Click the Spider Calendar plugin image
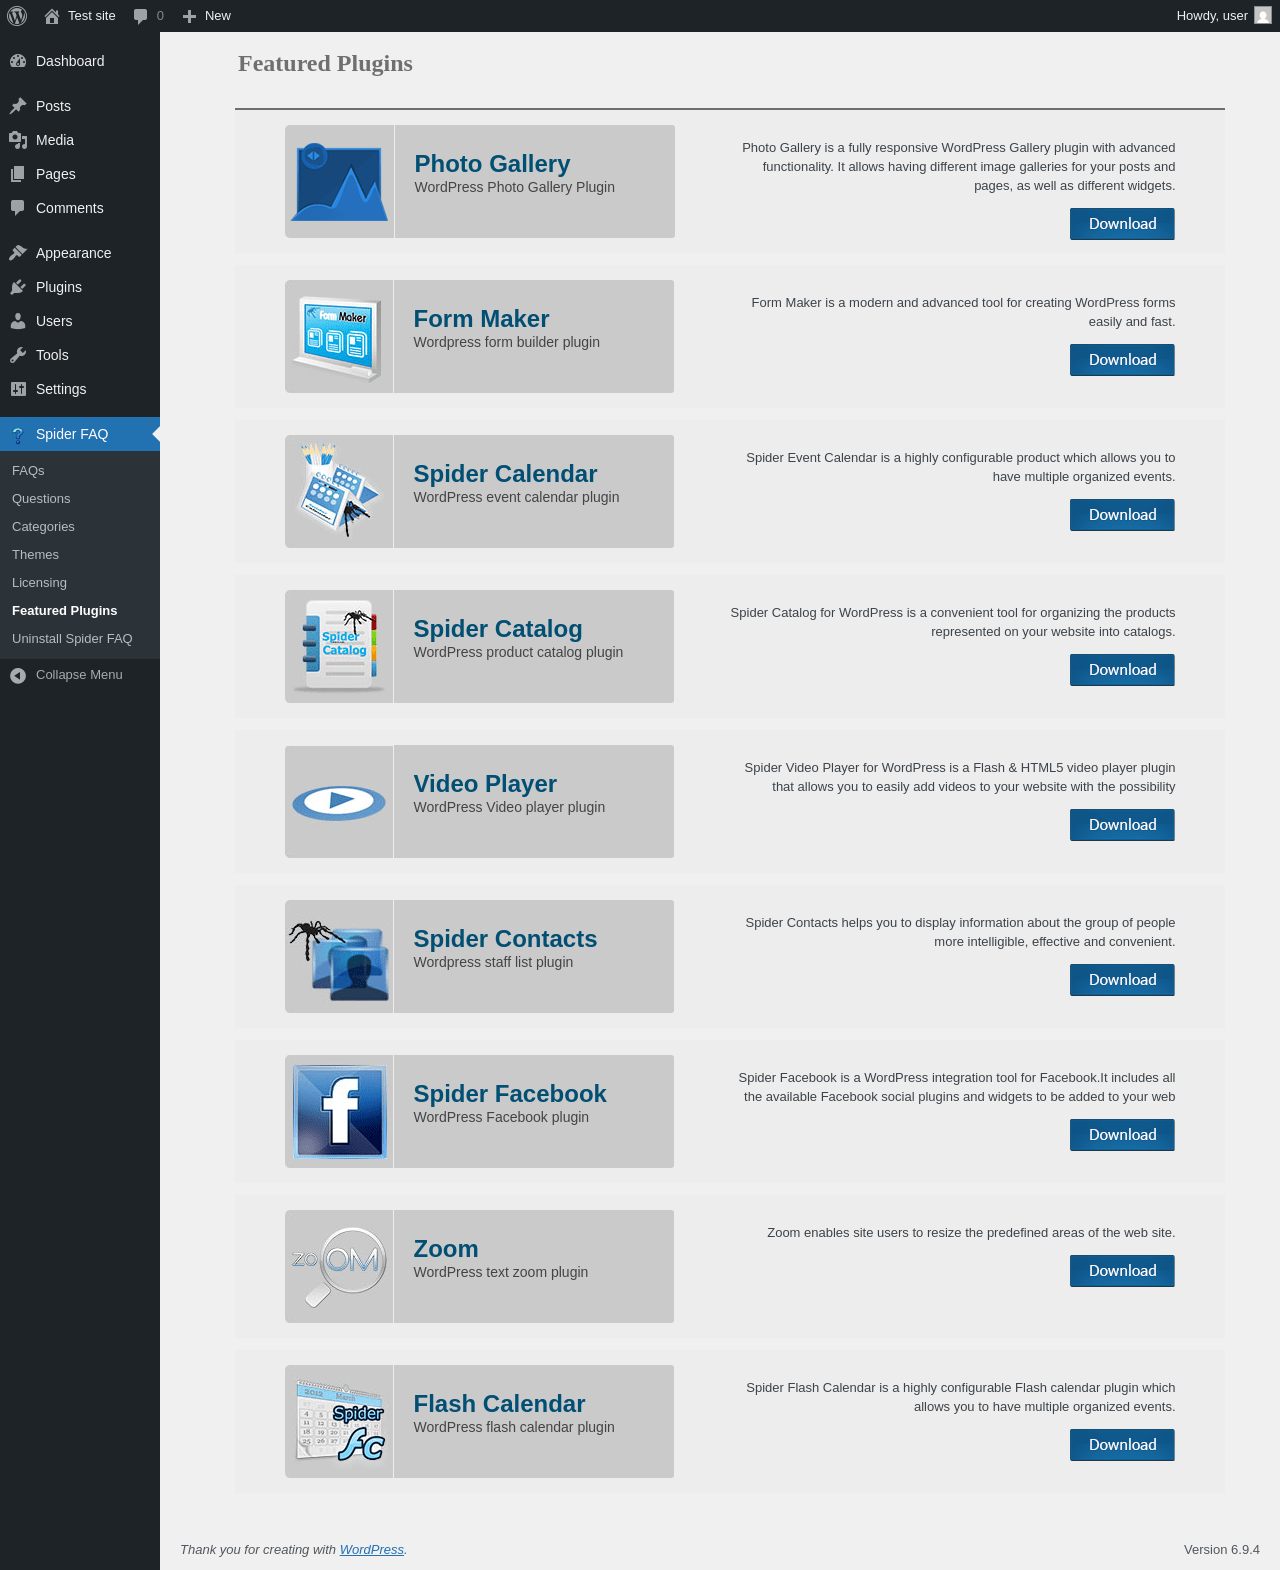The width and height of the screenshot is (1280, 1570). pyautogui.click(x=339, y=491)
